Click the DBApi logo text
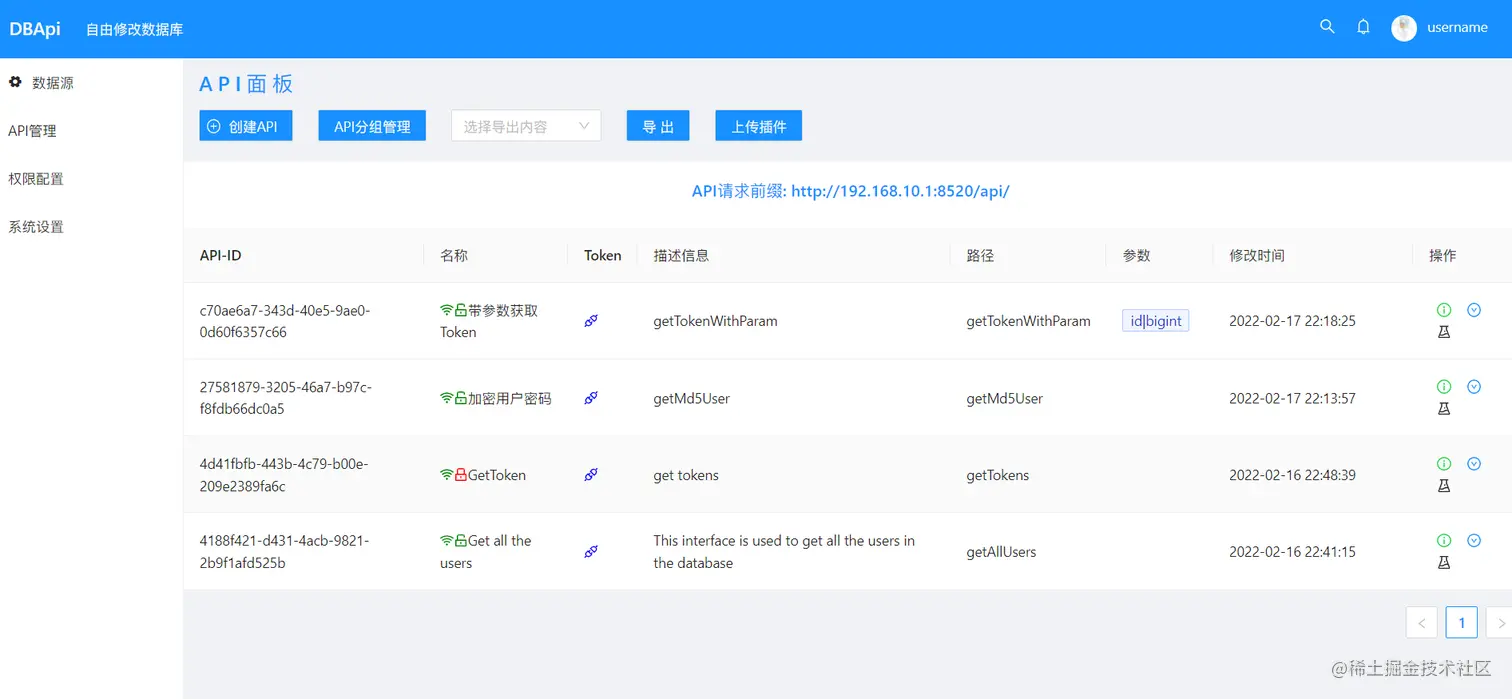 click(x=35, y=29)
